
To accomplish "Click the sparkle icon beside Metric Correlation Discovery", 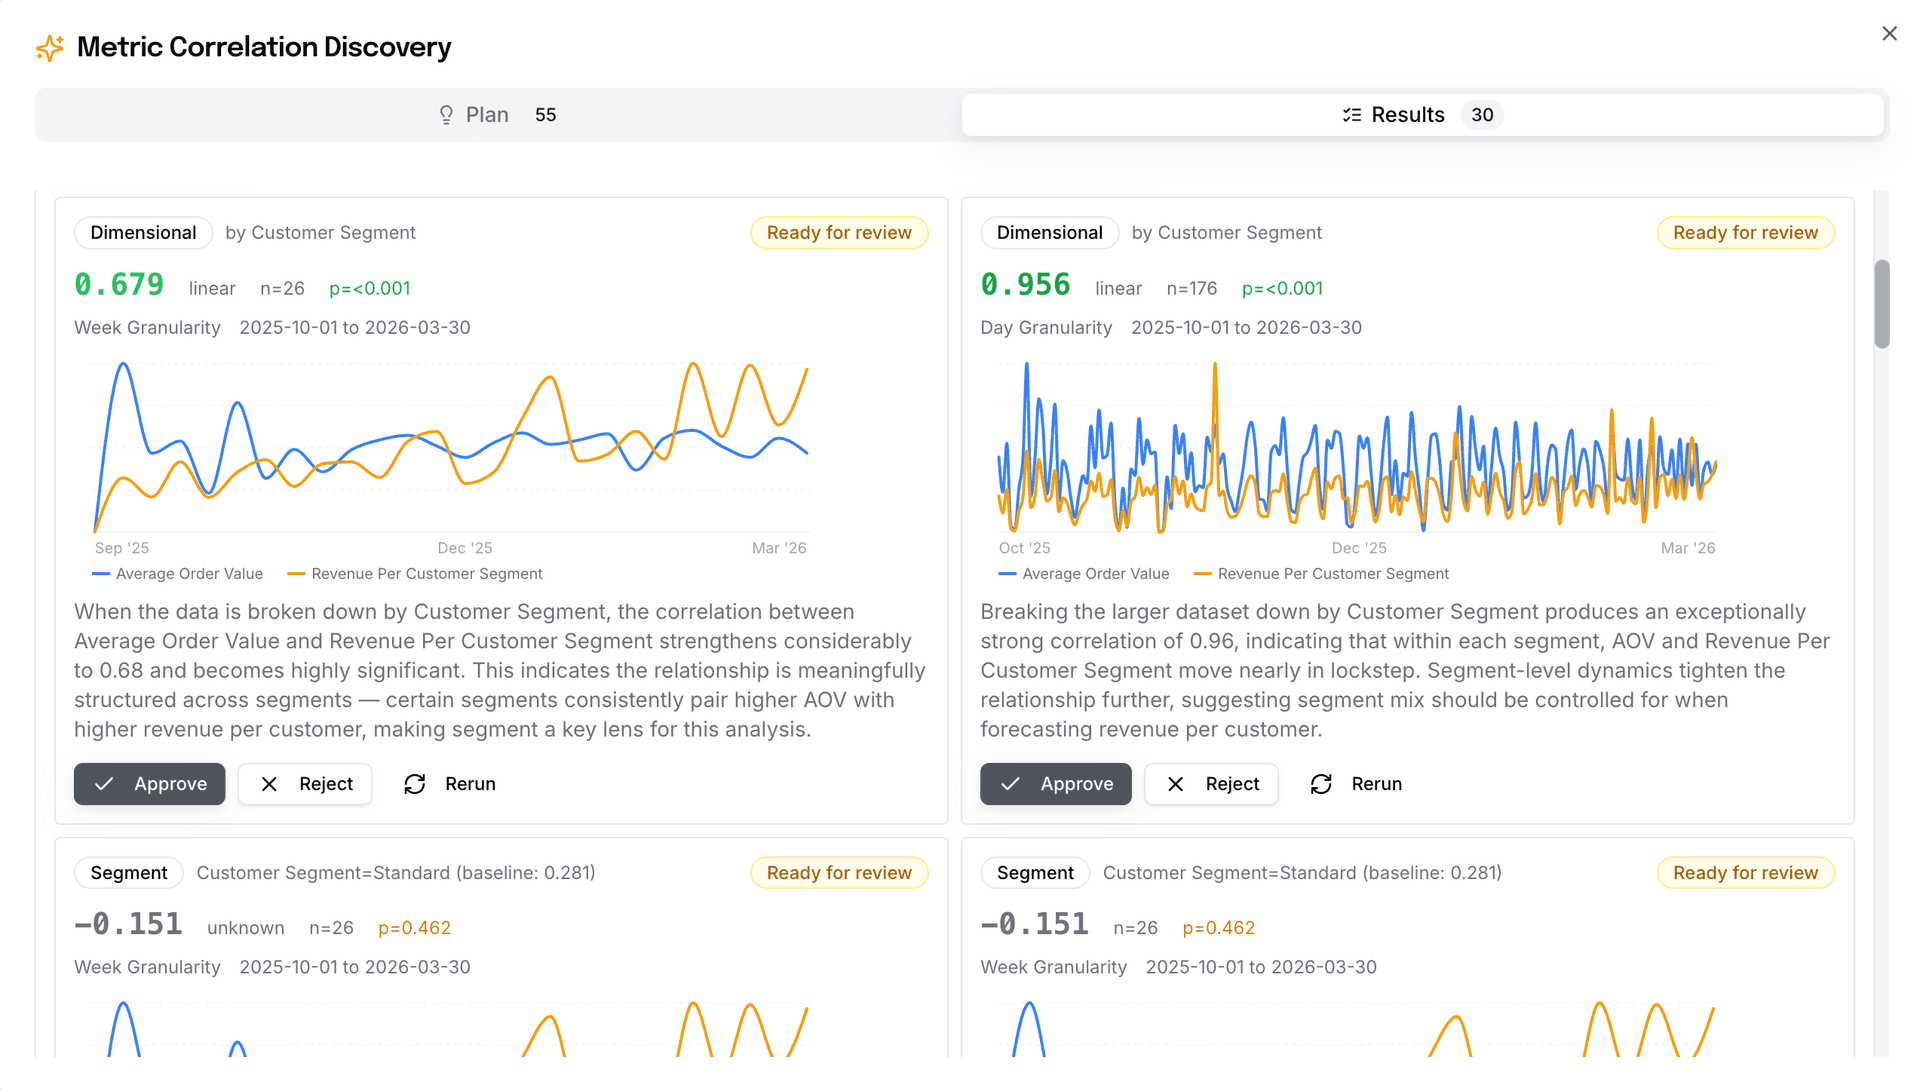I will click(49, 47).
